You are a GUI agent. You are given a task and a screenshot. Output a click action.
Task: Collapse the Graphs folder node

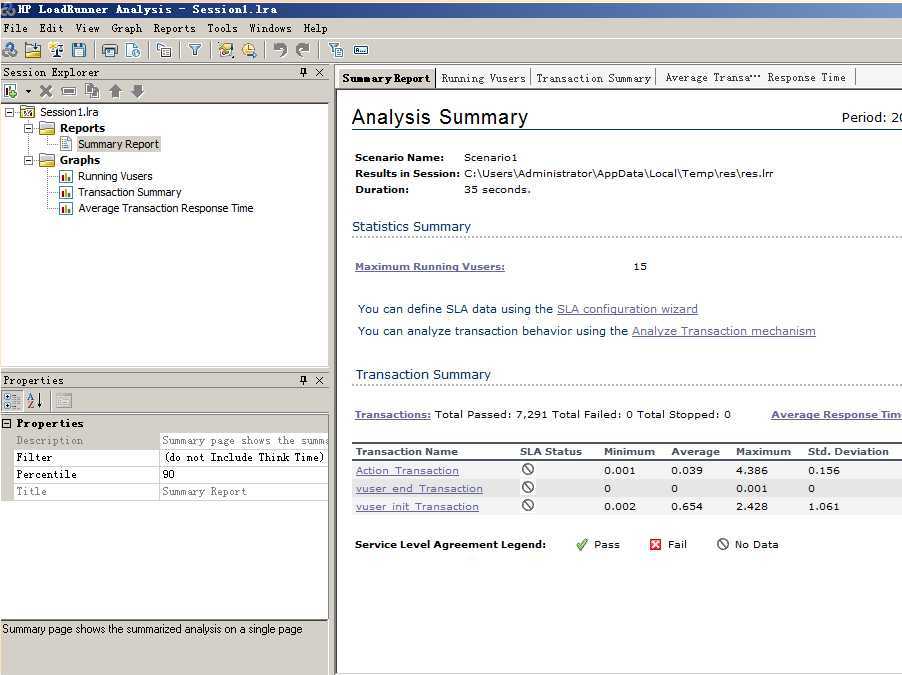(28, 160)
